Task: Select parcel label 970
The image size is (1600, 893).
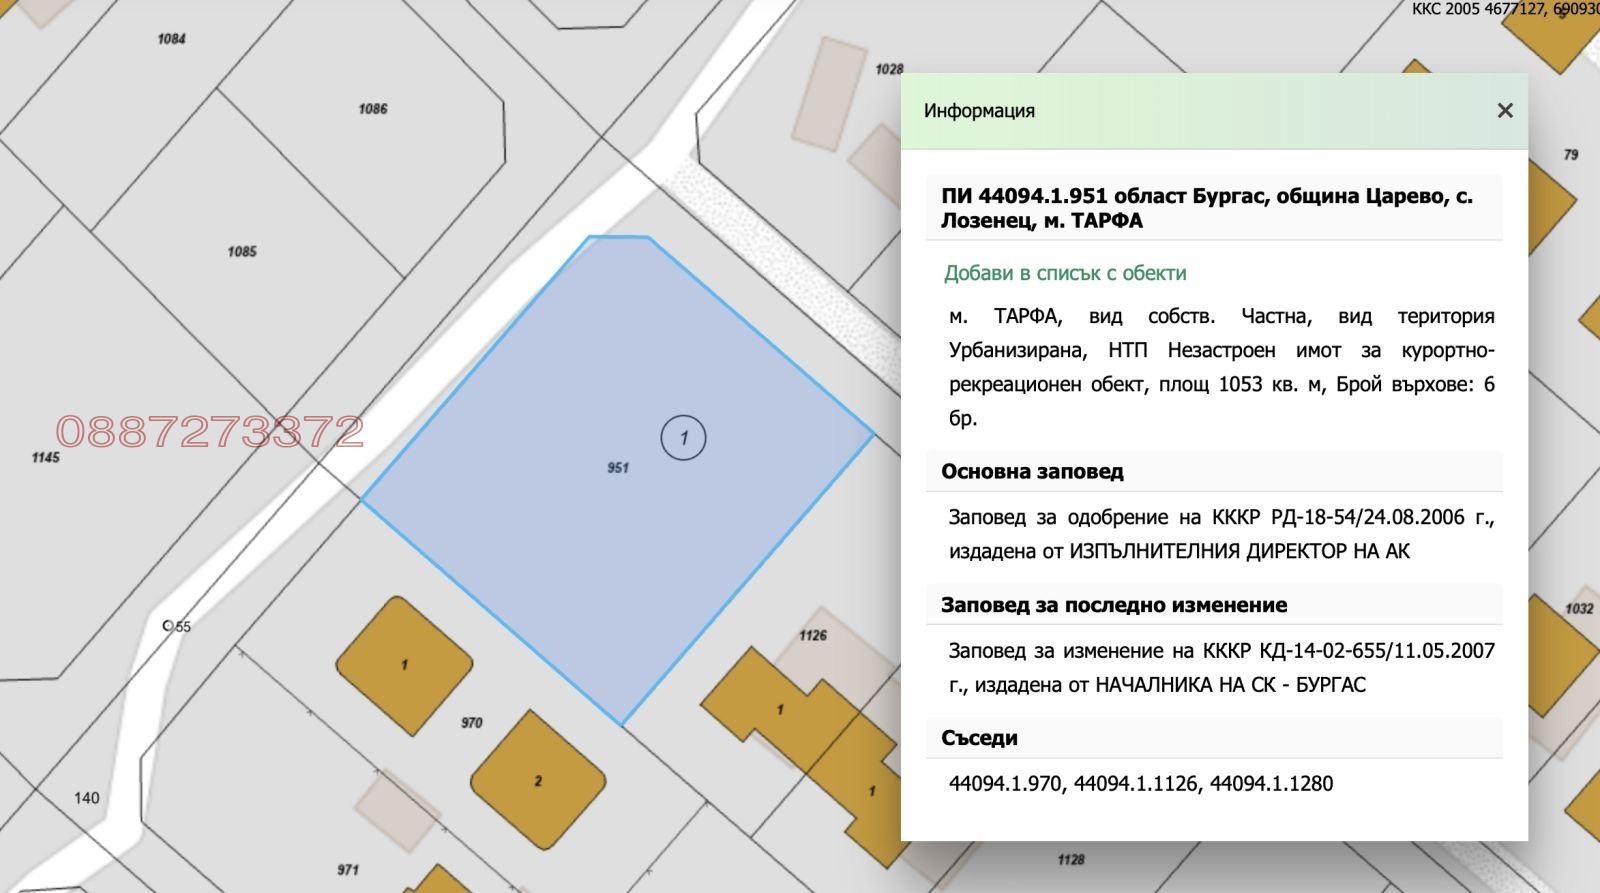Action: (x=472, y=722)
